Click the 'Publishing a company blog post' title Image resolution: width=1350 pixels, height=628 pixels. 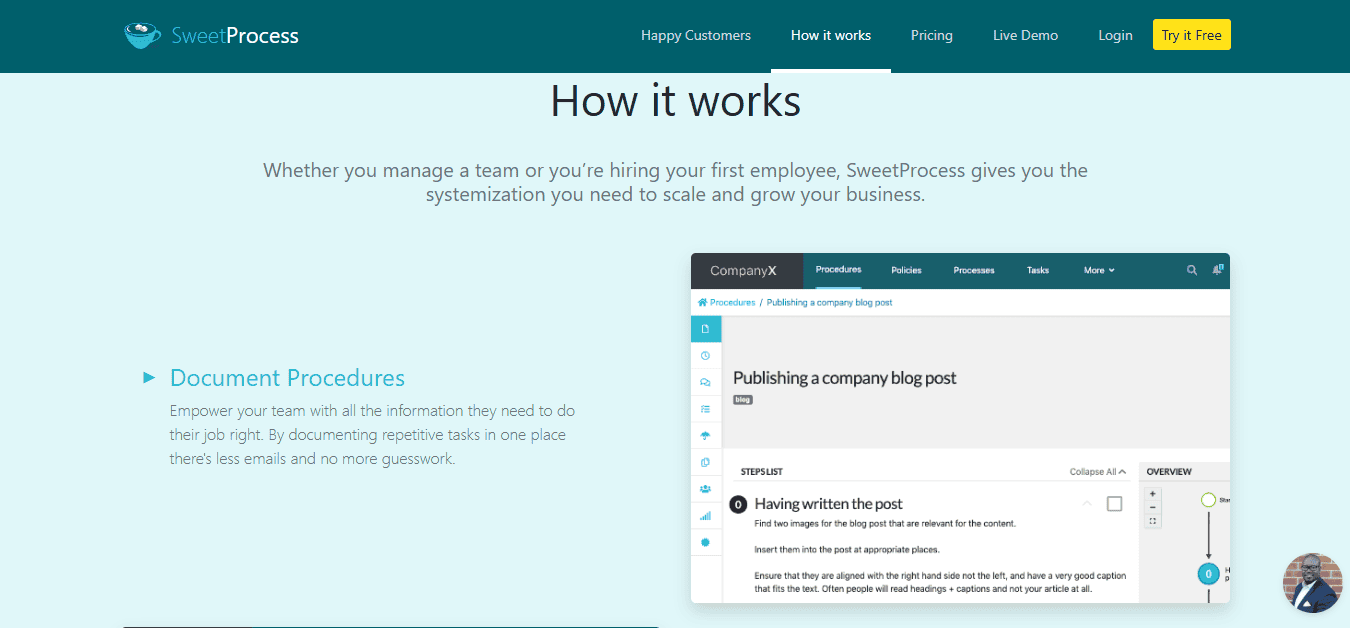845,378
